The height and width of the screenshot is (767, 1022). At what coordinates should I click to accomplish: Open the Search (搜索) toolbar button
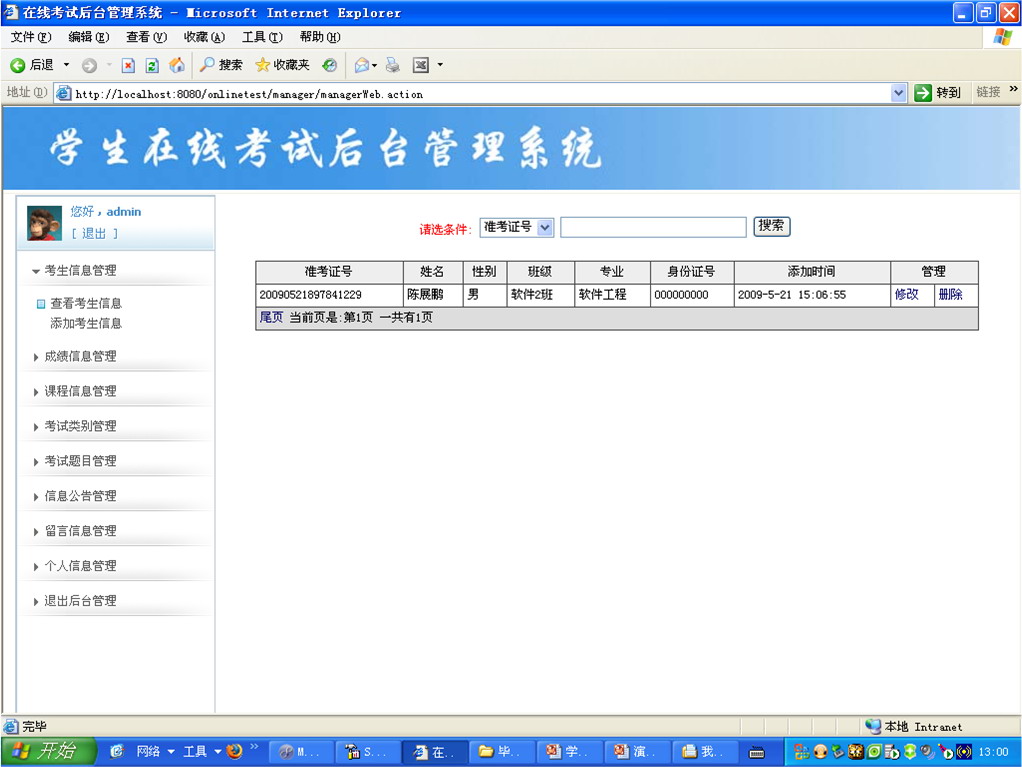tap(221, 65)
